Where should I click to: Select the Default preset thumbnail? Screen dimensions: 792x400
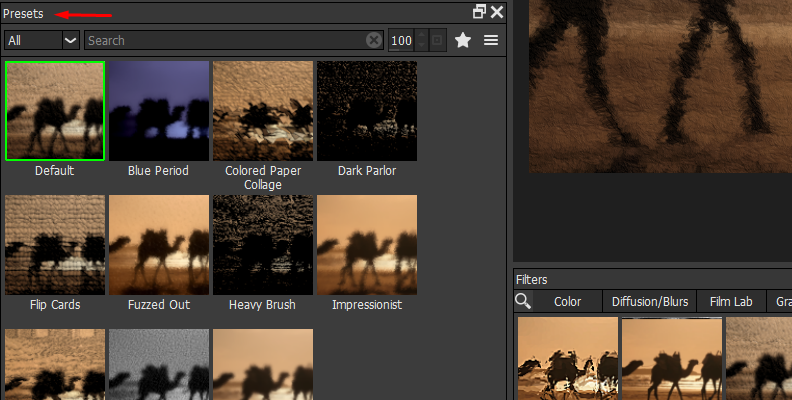click(x=55, y=111)
